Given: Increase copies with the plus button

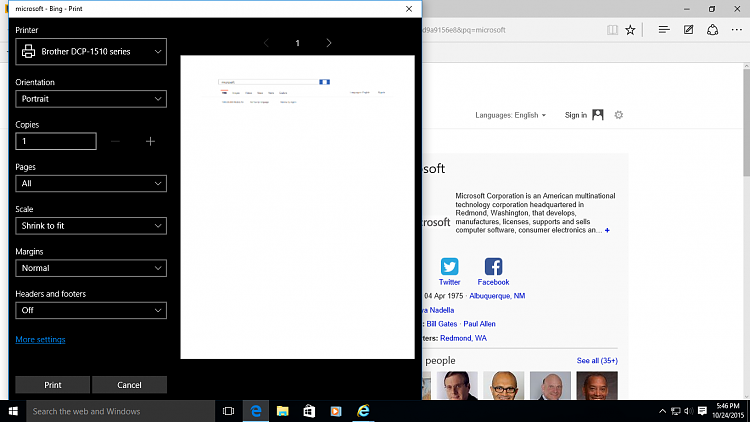Looking at the screenshot, I should 150,142.
